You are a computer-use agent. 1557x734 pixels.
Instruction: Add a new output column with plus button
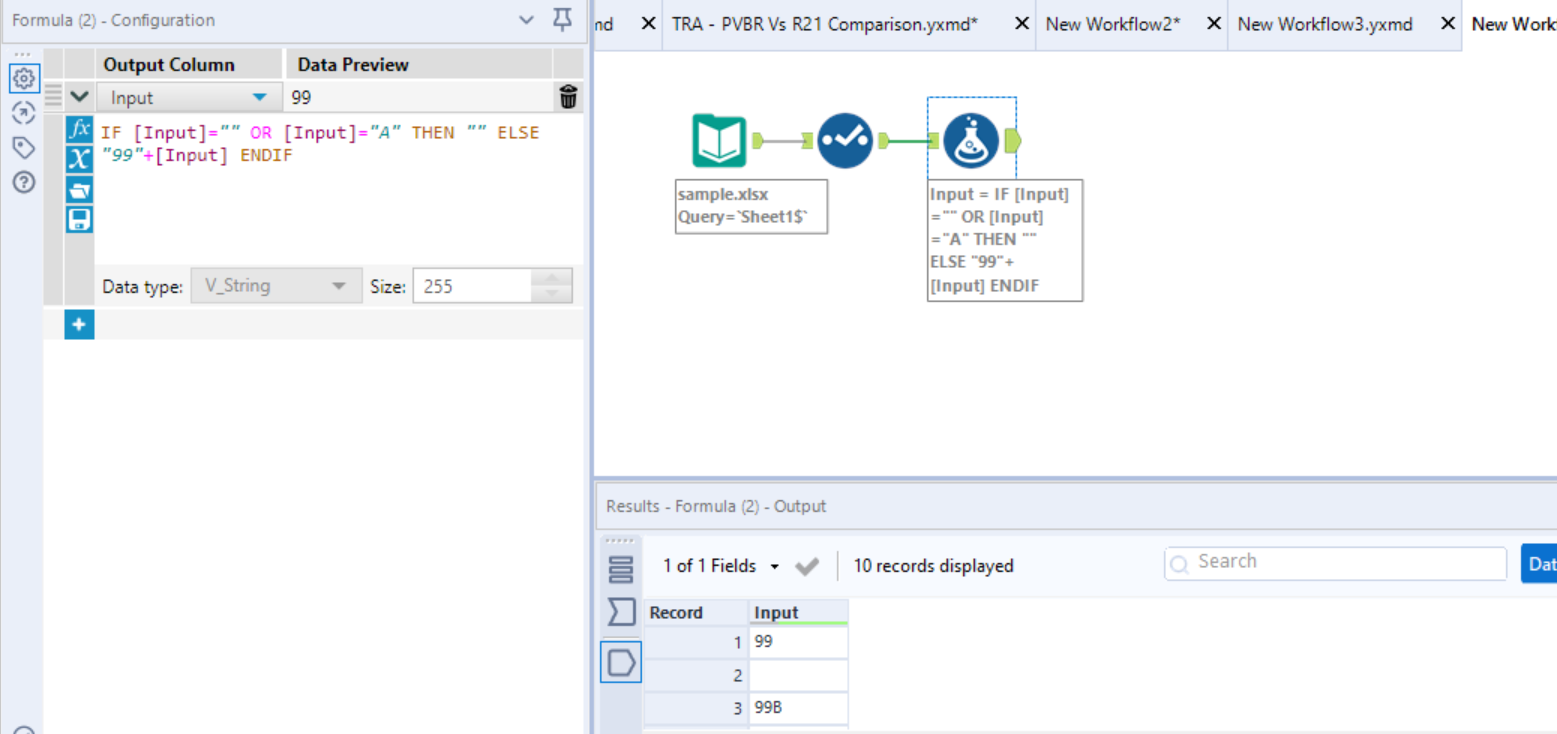click(x=79, y=324)
